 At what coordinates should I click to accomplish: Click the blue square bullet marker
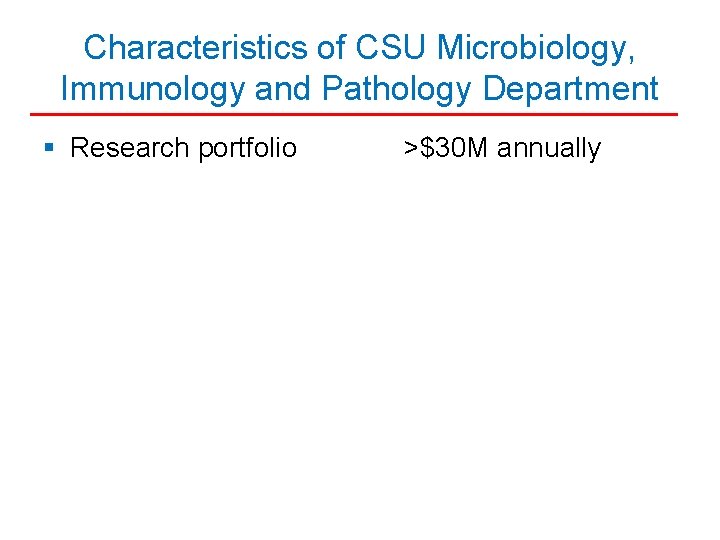[x=50, y=149]
